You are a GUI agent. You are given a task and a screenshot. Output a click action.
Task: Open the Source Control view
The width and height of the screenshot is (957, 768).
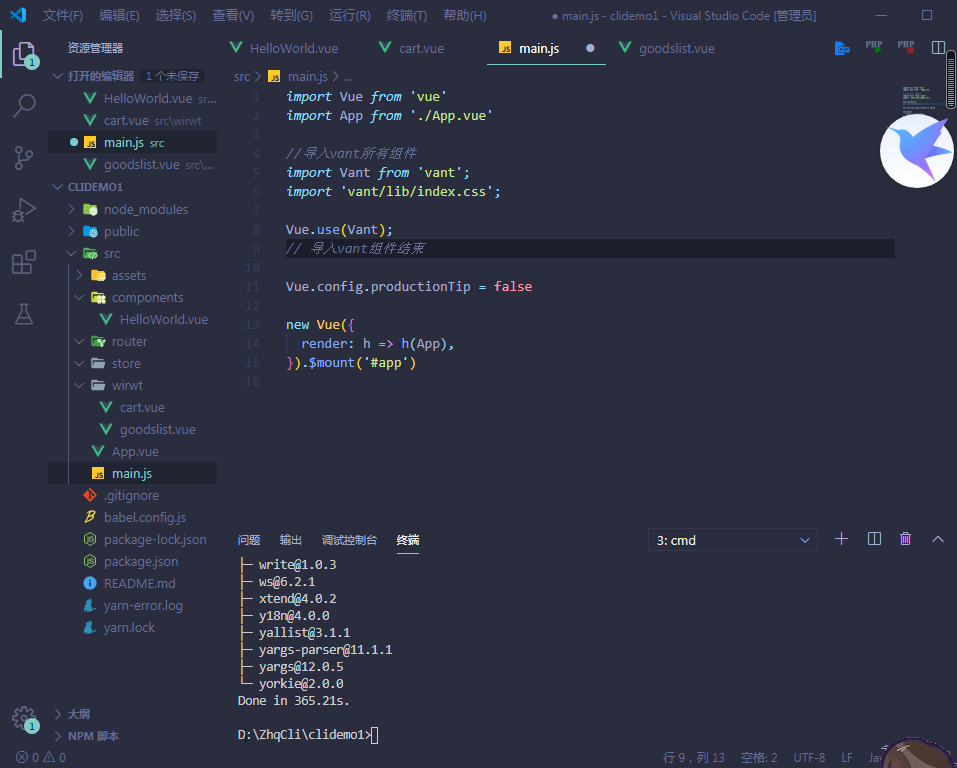click(23, 158)
